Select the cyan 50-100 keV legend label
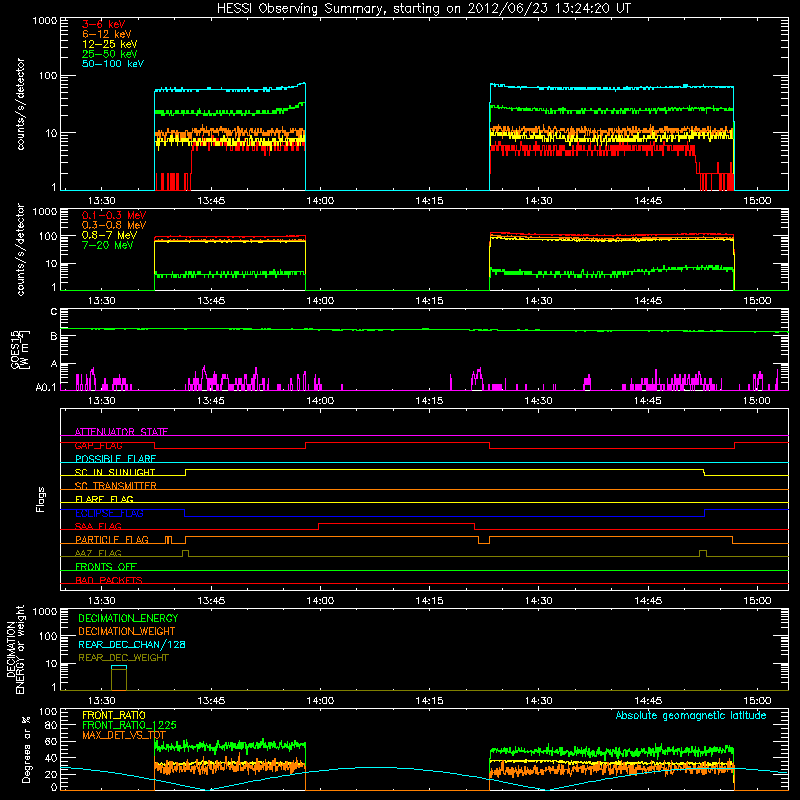The image size is (800, 800). click(x=112, y=64)
